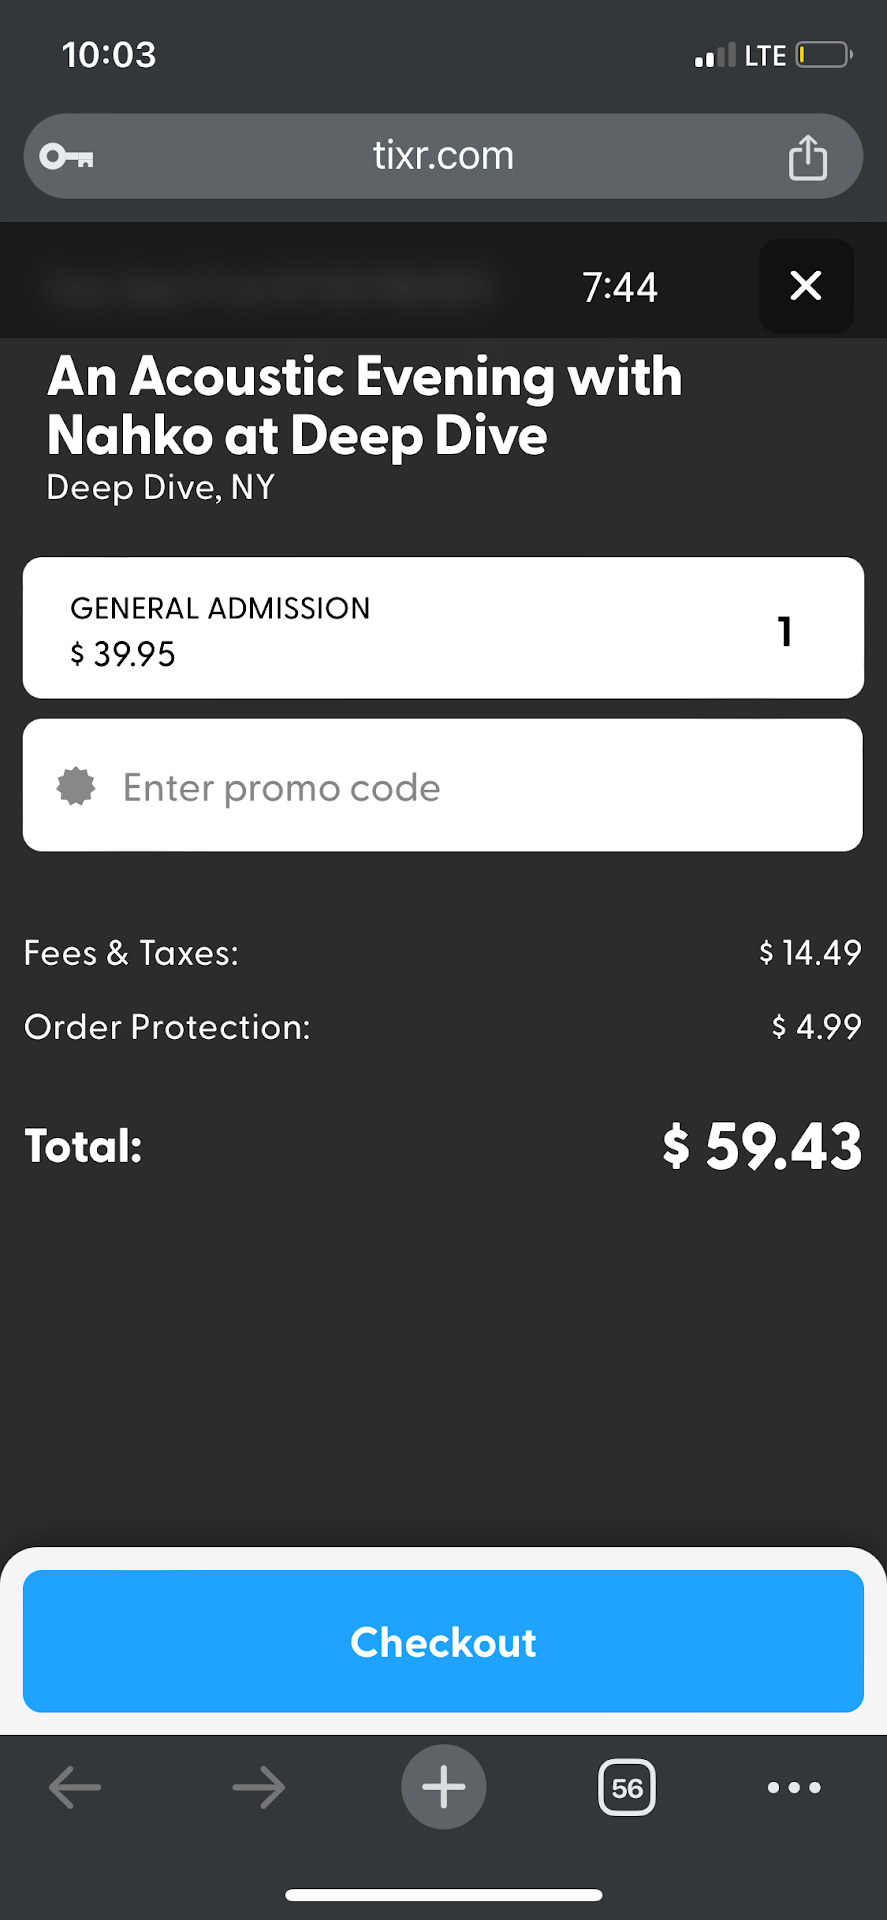Click the Checkout button

(x=443, y=1642)
